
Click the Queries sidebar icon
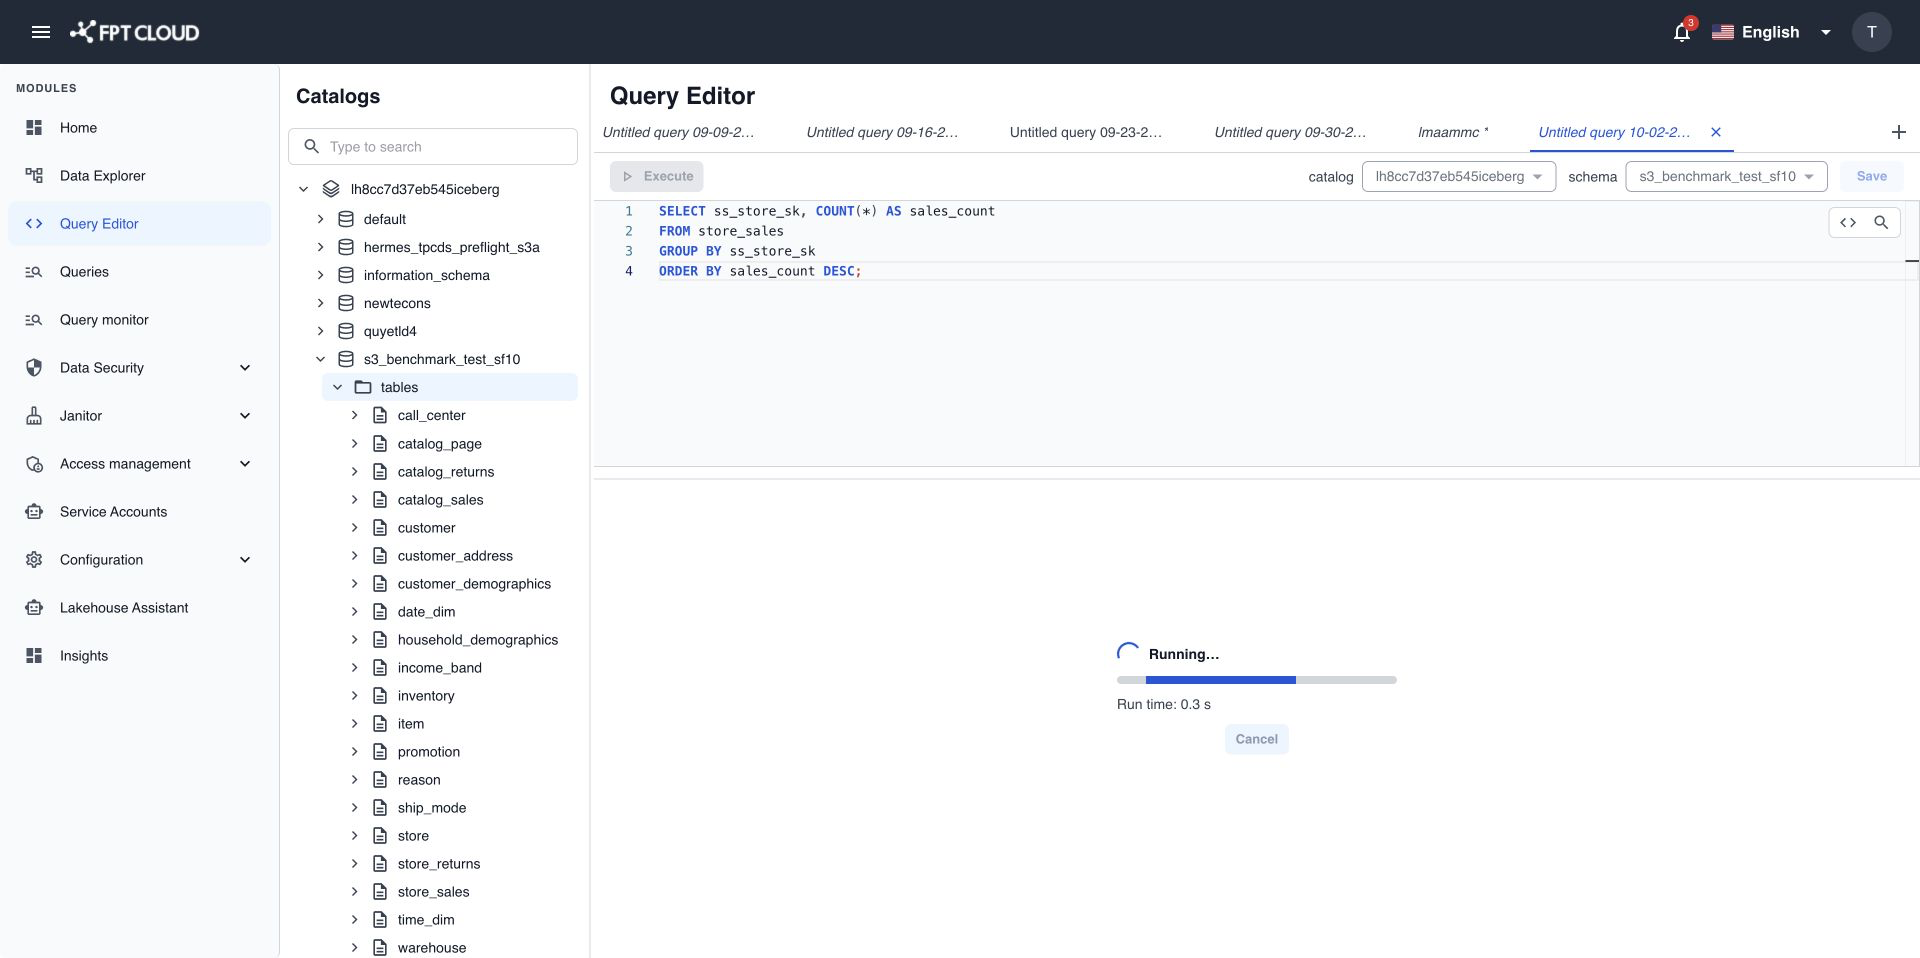(x=34, y=272)
